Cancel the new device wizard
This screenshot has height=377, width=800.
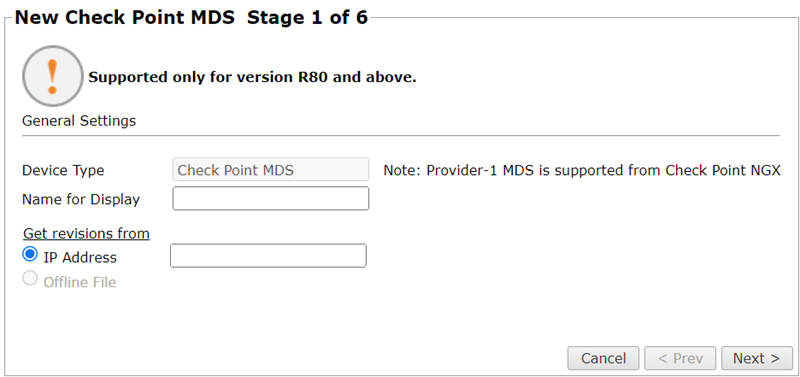[603, 358]
